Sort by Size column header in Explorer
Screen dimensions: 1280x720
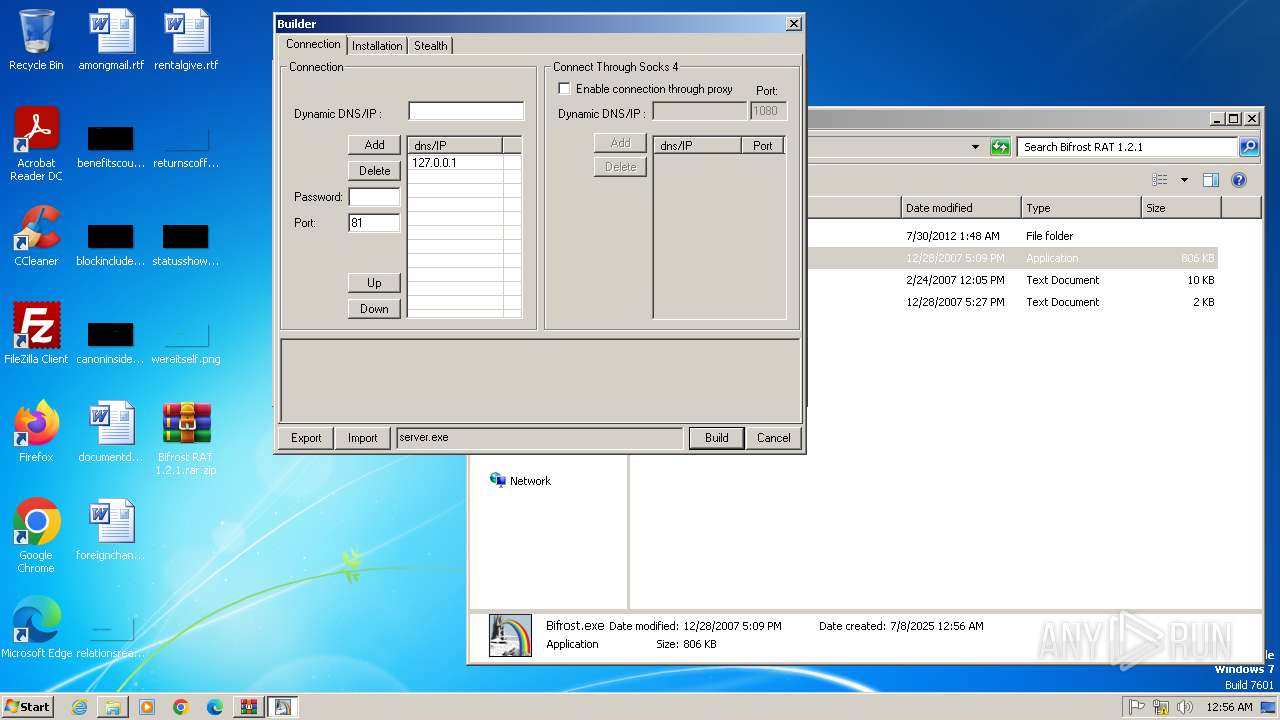click(1181, 208)
